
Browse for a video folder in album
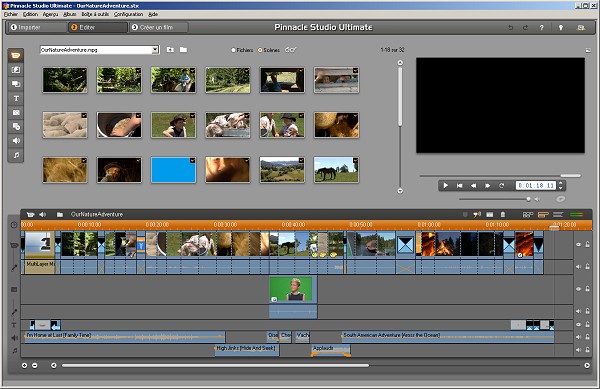click(x=184, y=50)
